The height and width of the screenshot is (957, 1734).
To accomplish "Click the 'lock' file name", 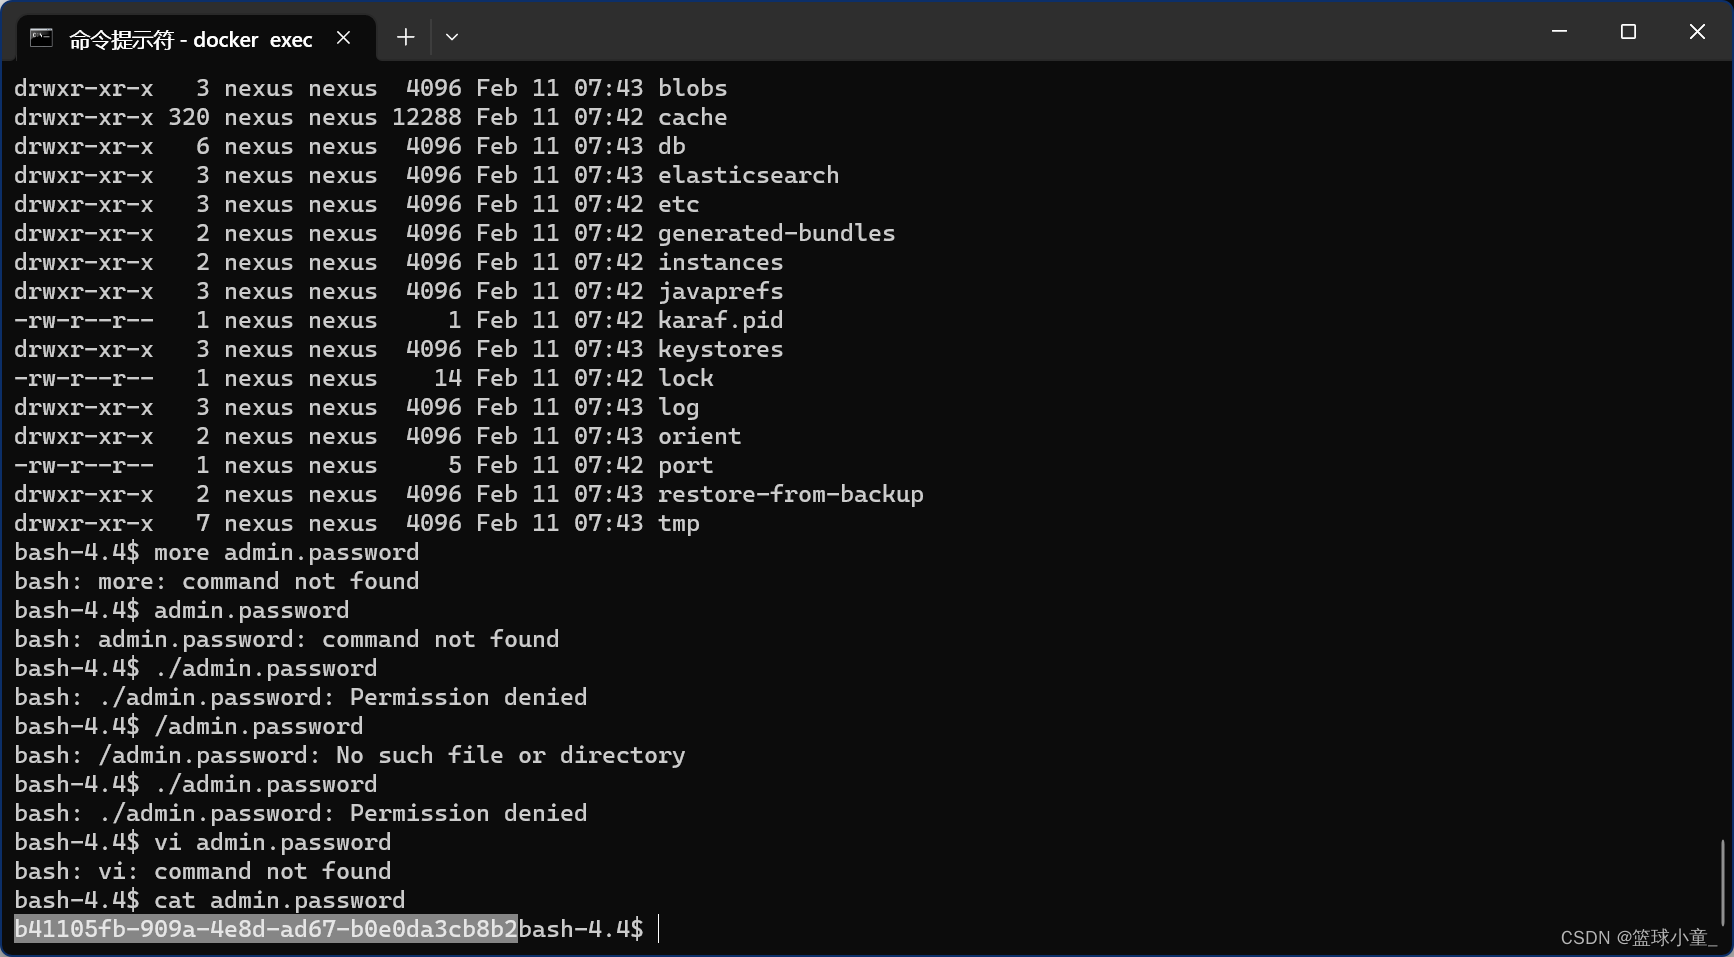I will (685, 378).
